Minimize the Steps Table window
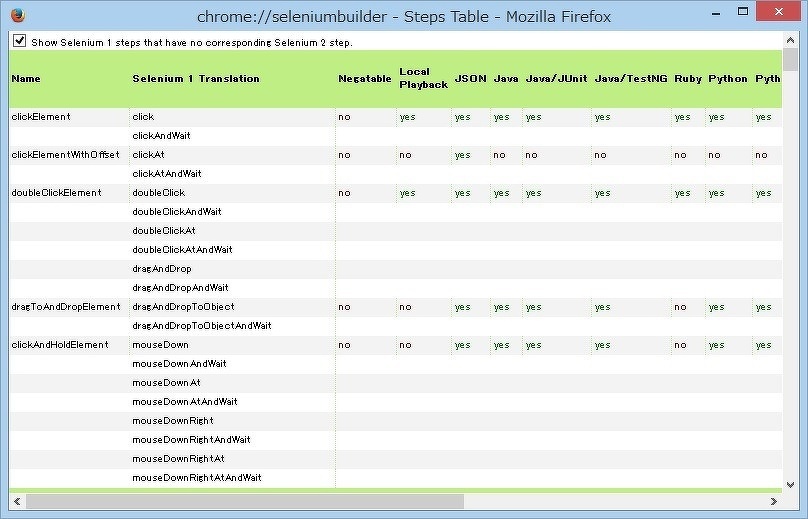The image size is (808, 519). click(x=679, y=15)
